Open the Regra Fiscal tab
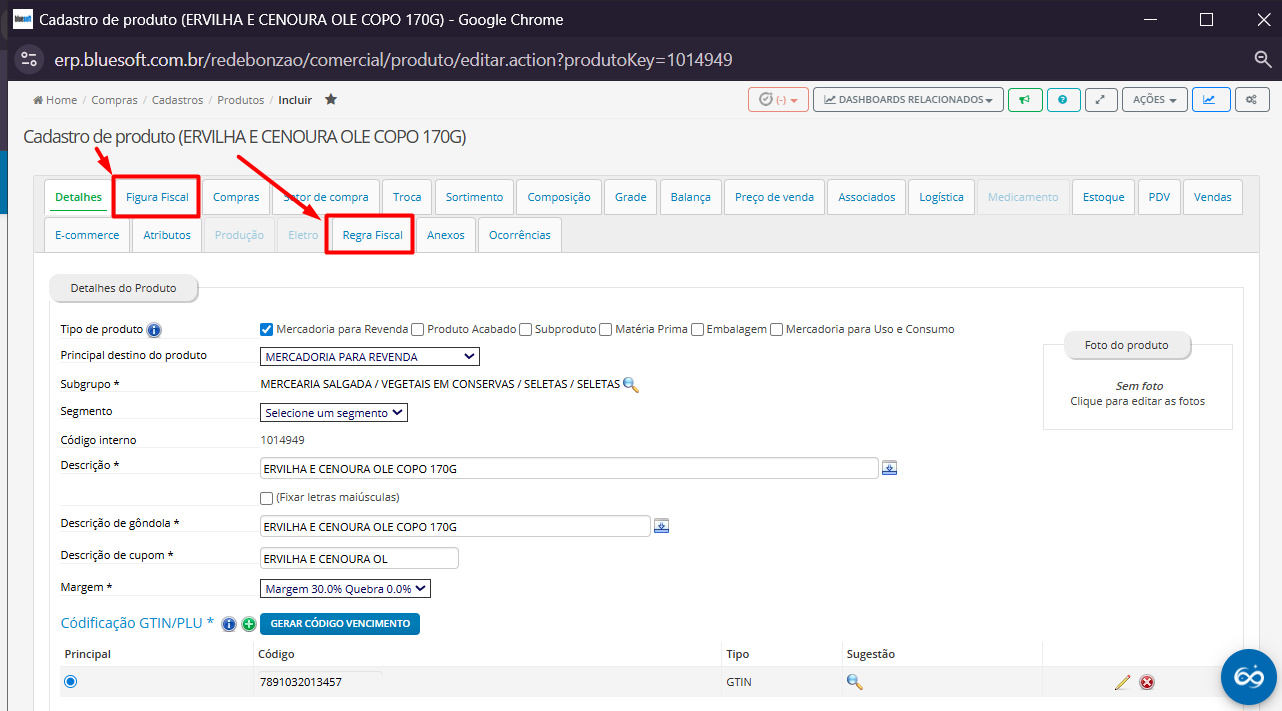Viewport: 1282px width, 711px height. pos(372,235)
